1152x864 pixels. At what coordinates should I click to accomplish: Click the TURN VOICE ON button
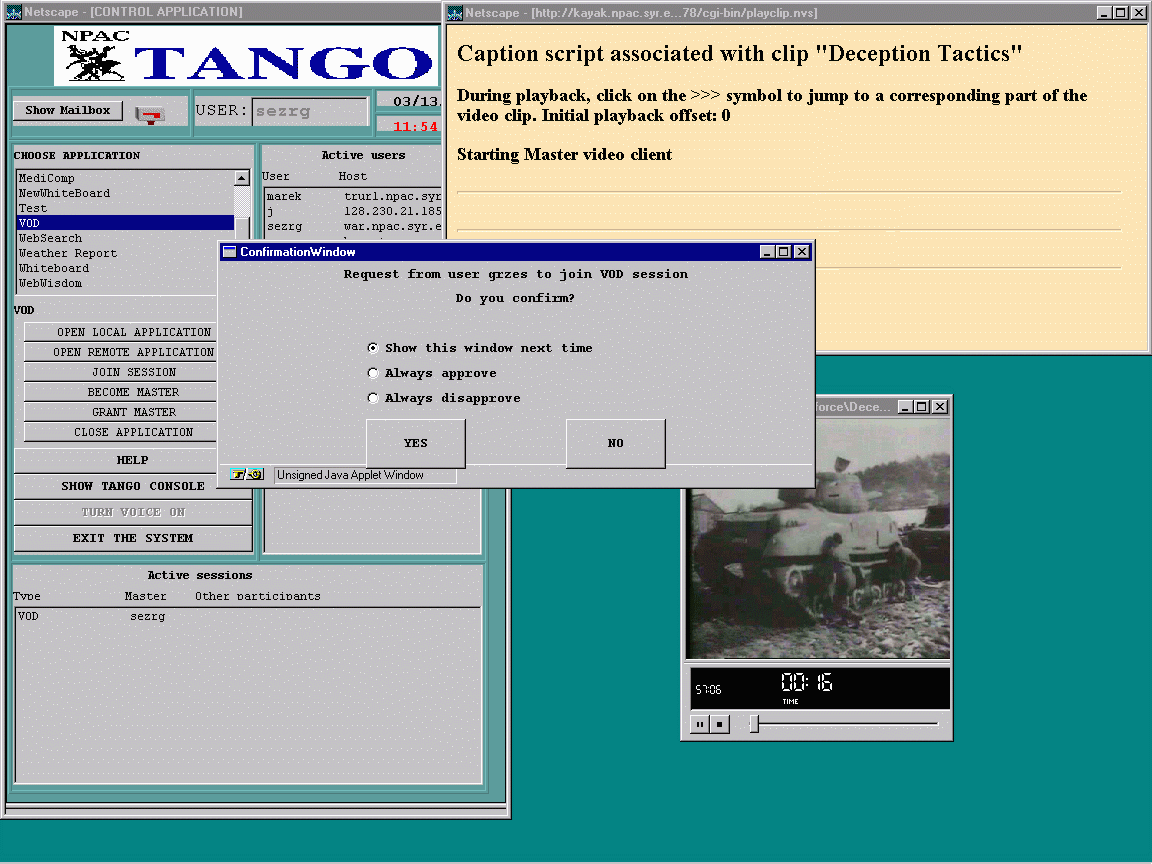[133, 512]
